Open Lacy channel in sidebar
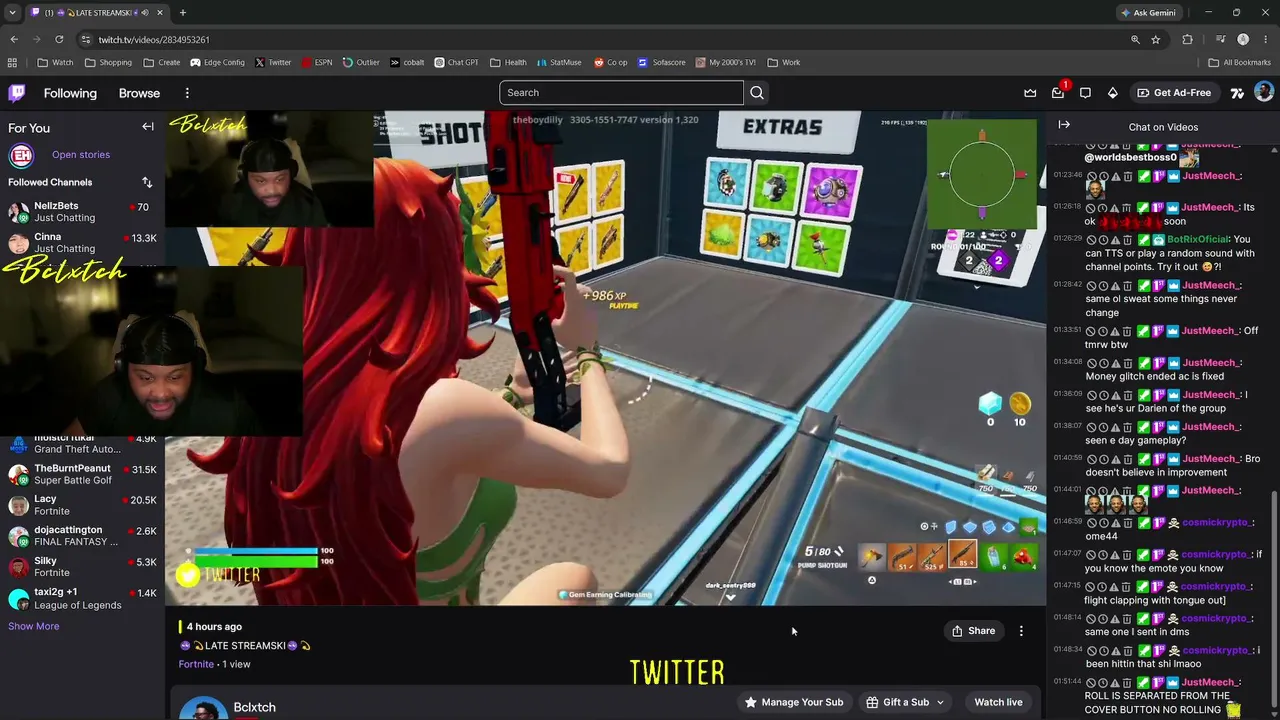The height and width of the screenshot is (720, 1280). point(82,505)
